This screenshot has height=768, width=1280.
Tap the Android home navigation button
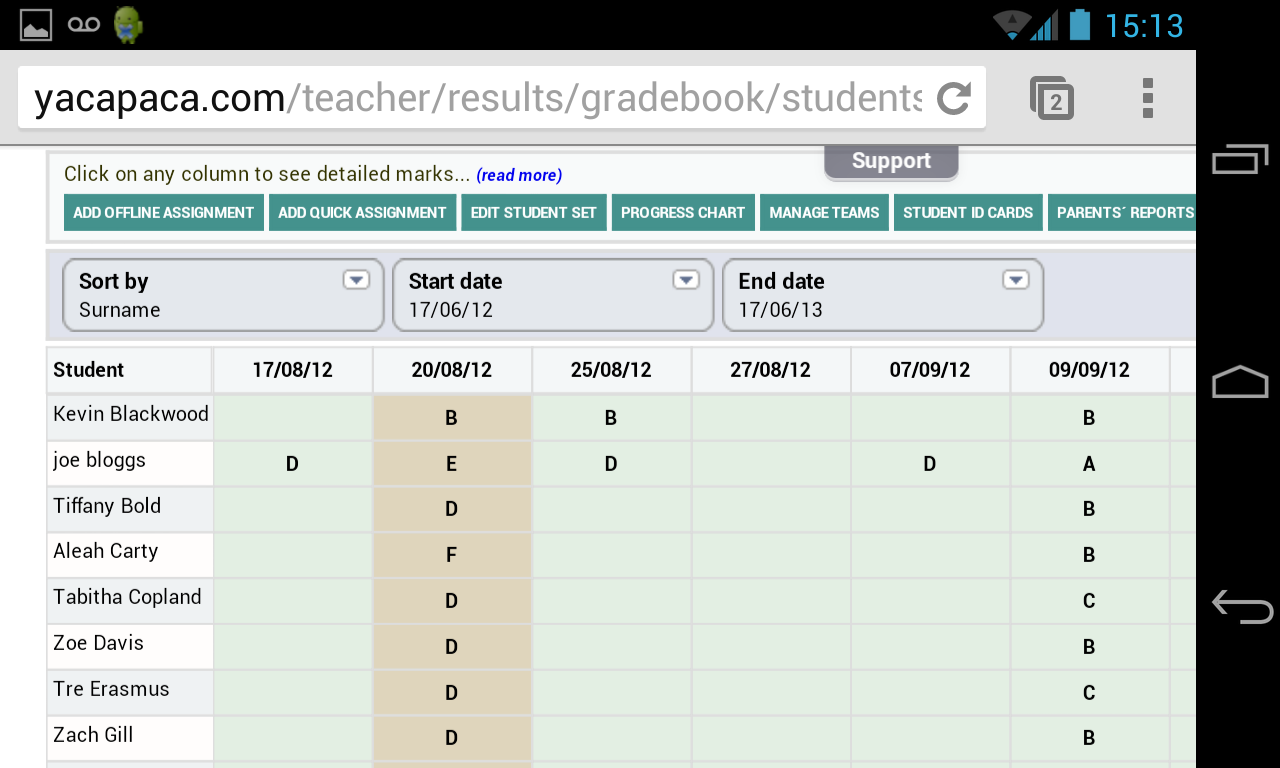[x=1241, y=382]
